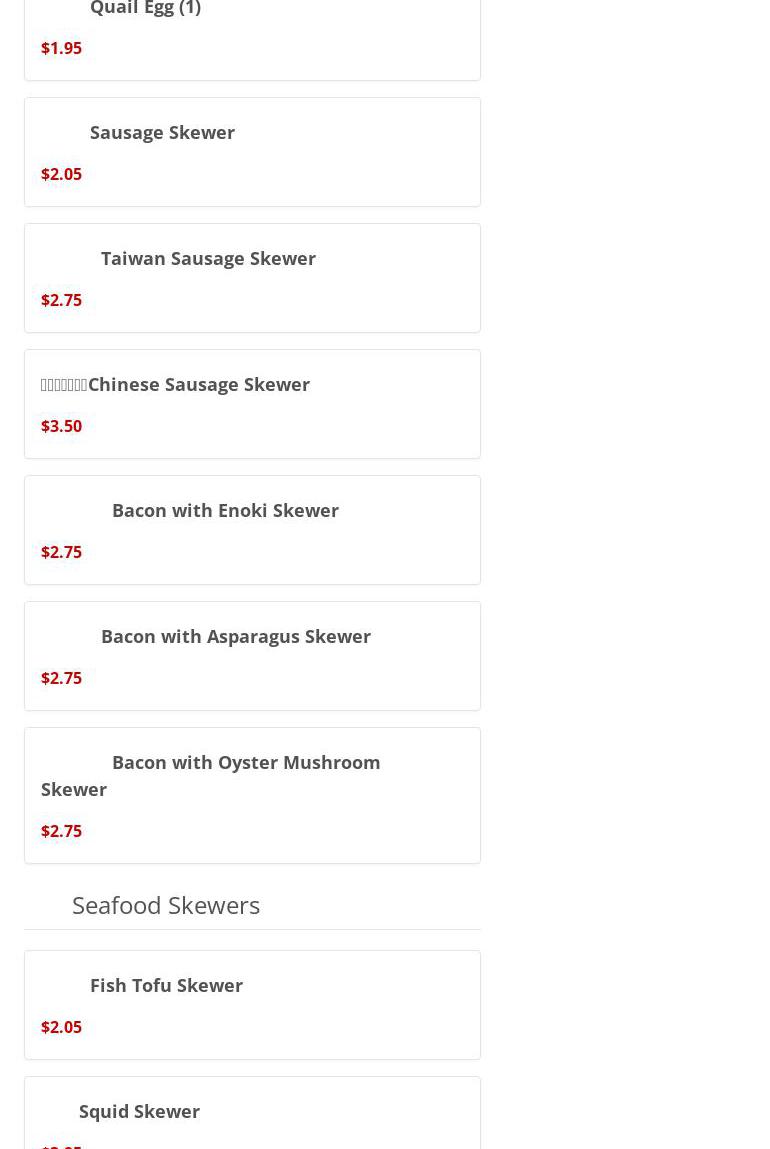Click the $1.95 Quail Egg price
This screenshot has height=1149, width=770.
[x=62, y=48]
